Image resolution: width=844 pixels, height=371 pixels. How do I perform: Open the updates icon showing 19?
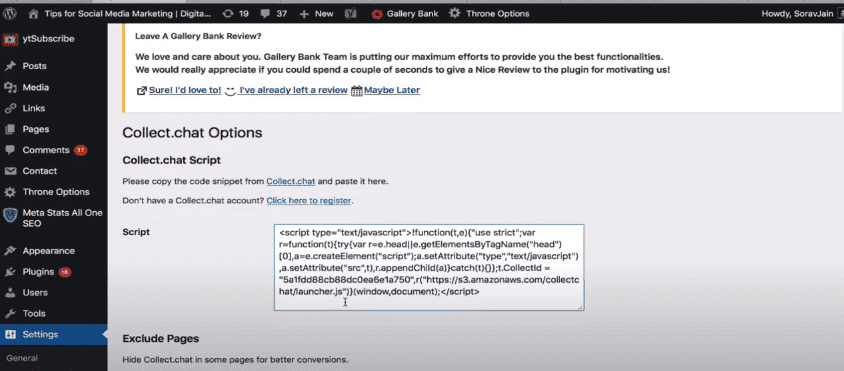click(x=228, y=13)
